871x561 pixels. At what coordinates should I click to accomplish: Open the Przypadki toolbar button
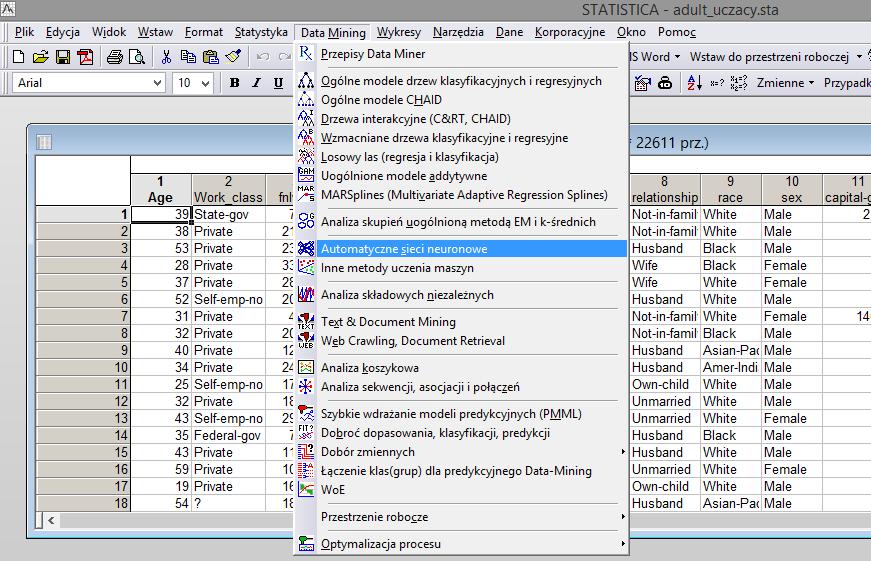point(847,83)
